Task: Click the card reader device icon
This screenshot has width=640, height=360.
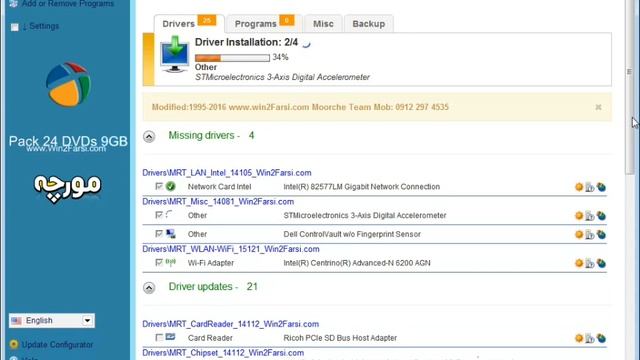Action: tap(171, 337)
